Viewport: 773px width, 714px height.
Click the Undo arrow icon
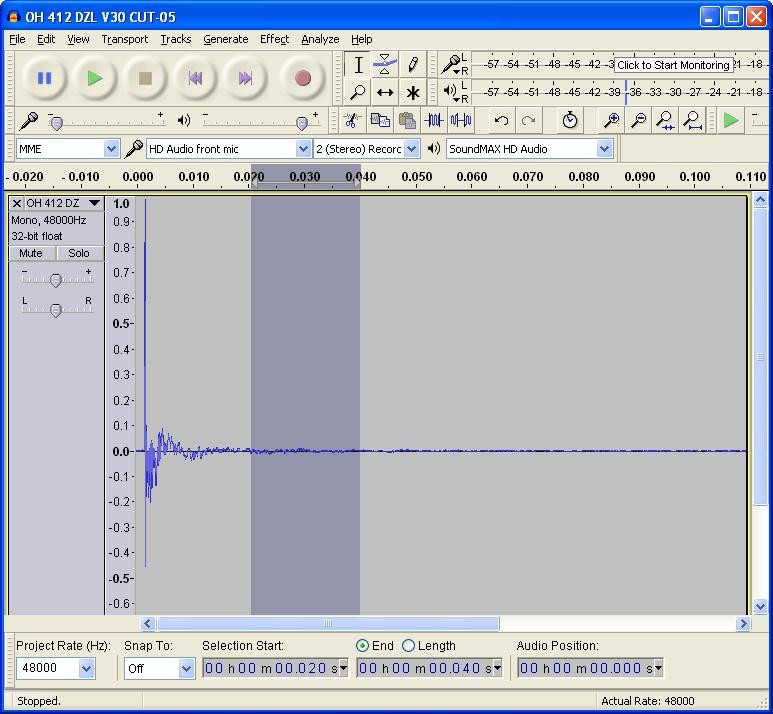(x=501, y=120)
